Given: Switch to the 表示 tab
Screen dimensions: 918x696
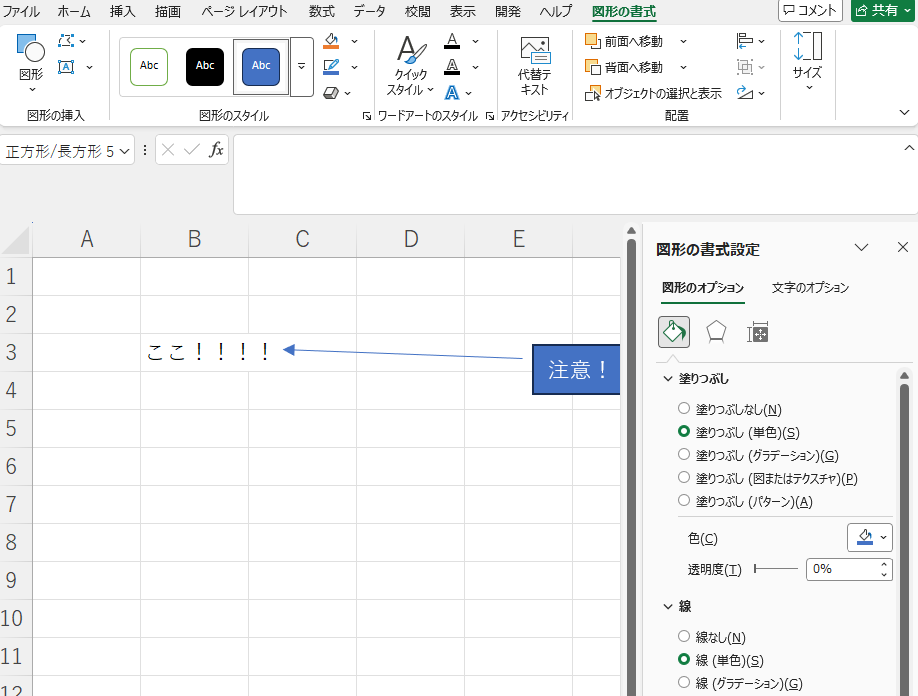Looking at the screenshot, I should coord(463,11).
